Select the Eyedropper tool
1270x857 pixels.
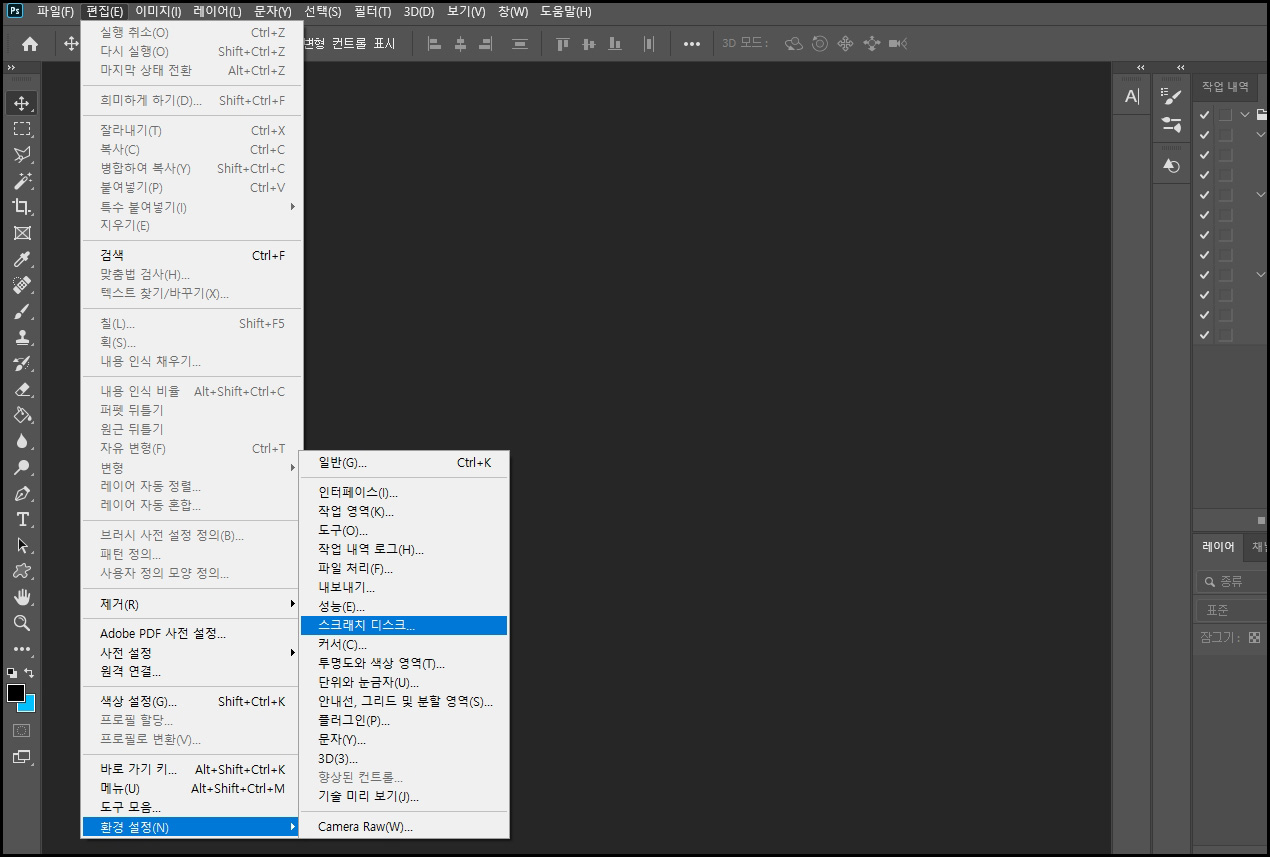point(22,260)
